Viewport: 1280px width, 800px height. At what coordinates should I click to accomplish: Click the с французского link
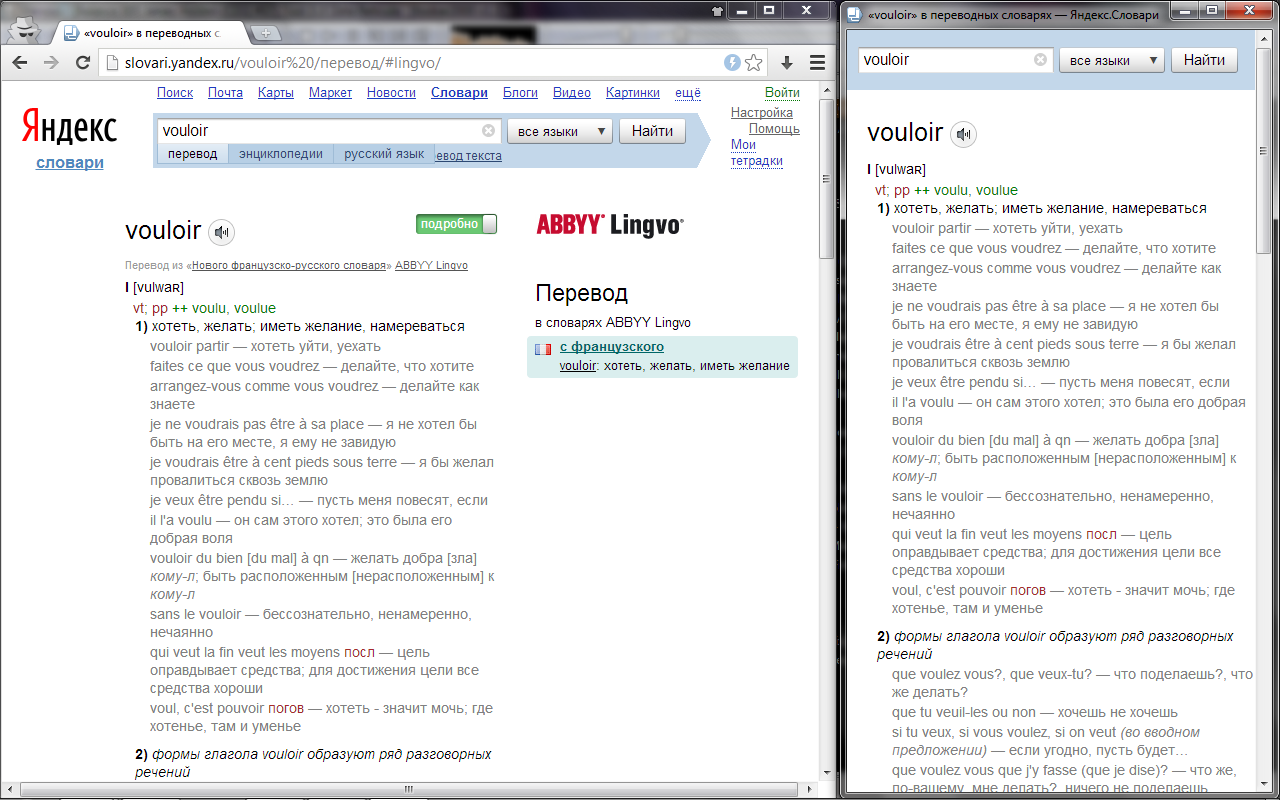coord(611,347)
